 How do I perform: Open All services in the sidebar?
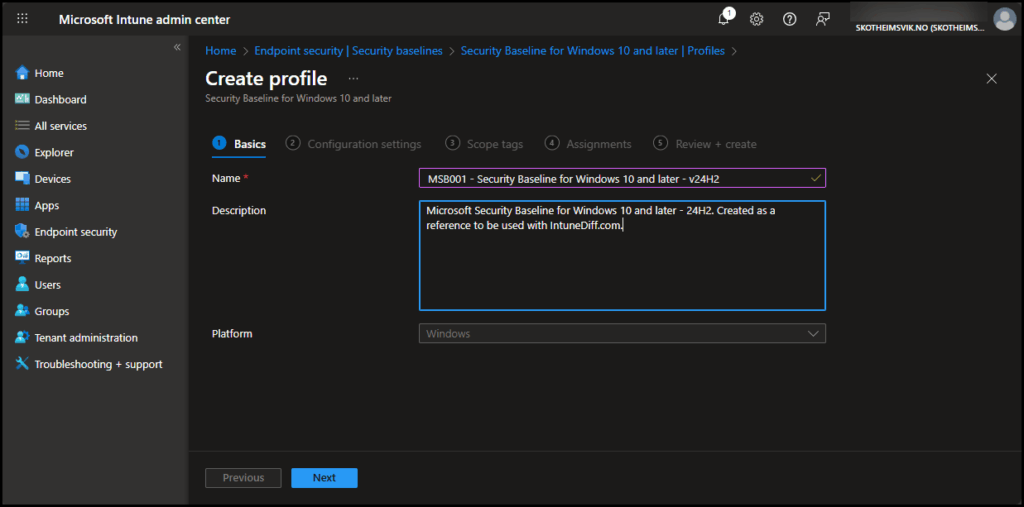pos(61,126)
